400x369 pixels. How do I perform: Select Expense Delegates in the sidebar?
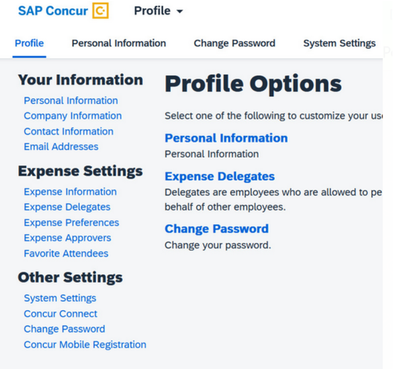[x=67, y=207]
